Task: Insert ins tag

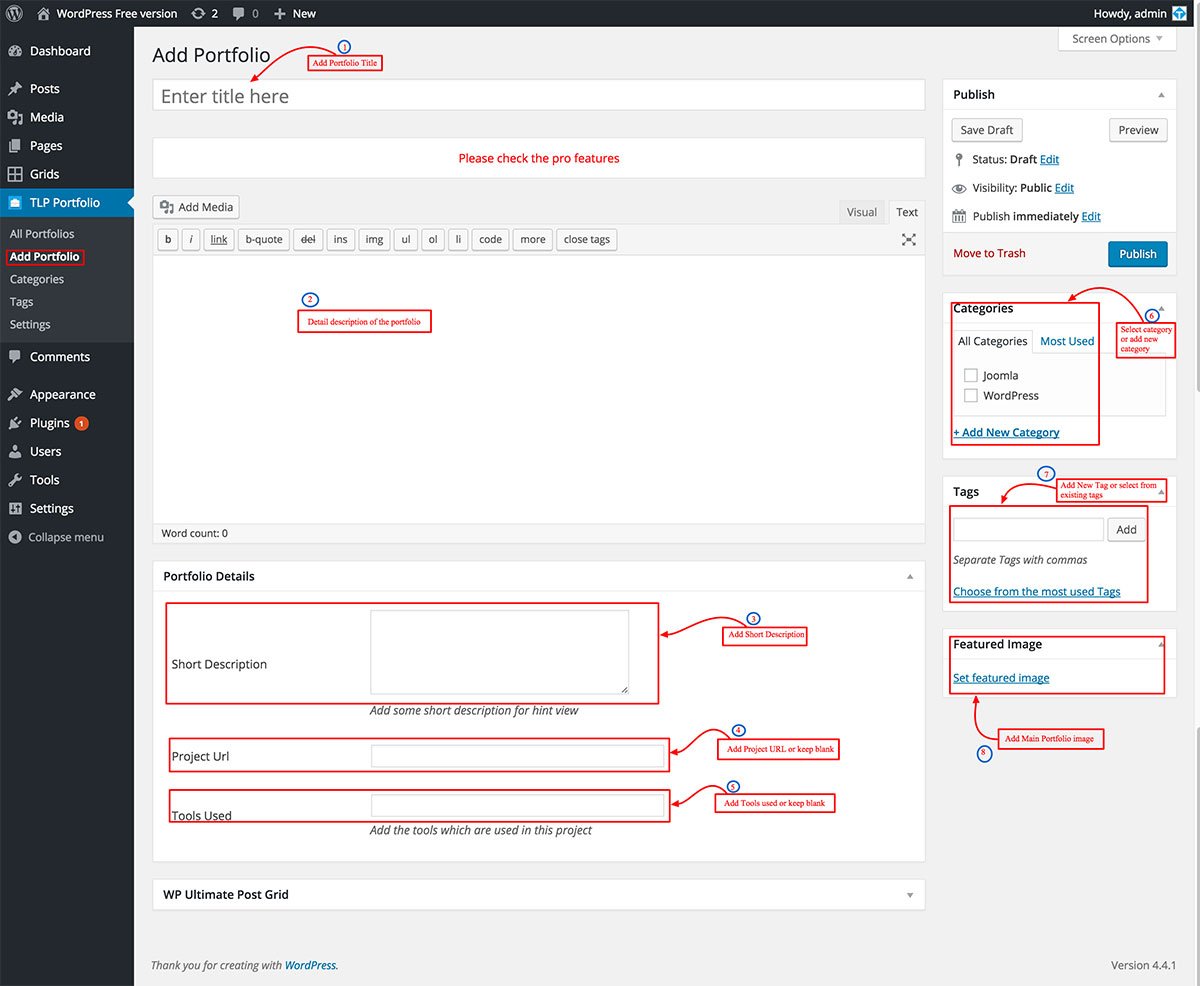Action: (341, 240)
